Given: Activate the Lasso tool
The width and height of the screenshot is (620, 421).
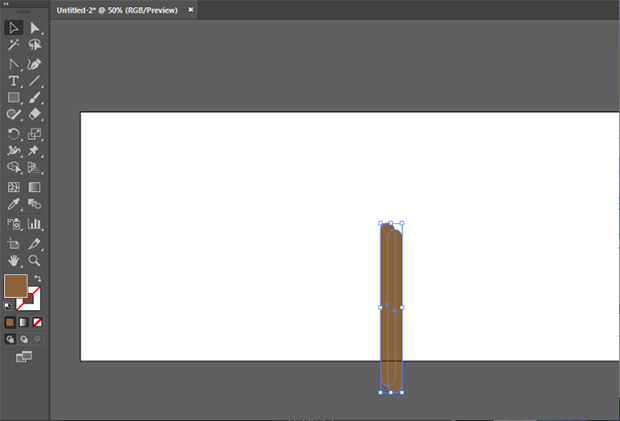Looking at the screenshot, I should pos(35,45).
